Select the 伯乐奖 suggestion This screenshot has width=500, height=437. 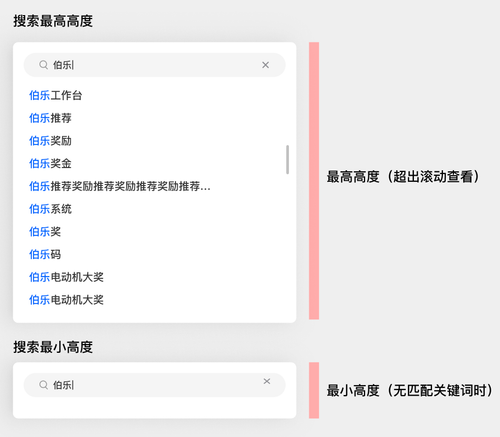(x=45, y=232)
